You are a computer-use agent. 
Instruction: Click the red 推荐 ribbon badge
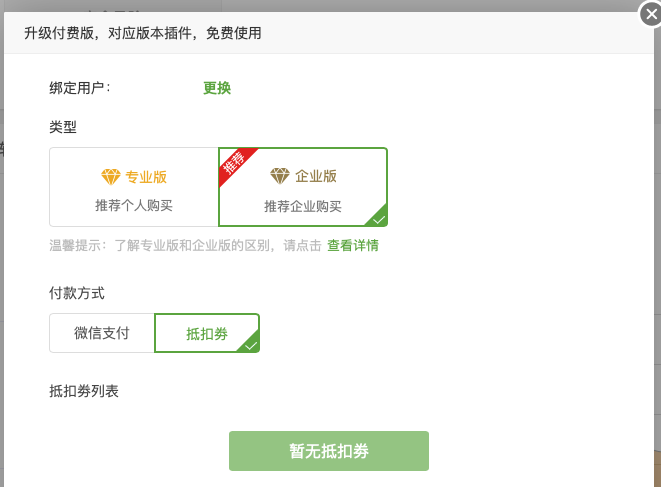236,164
